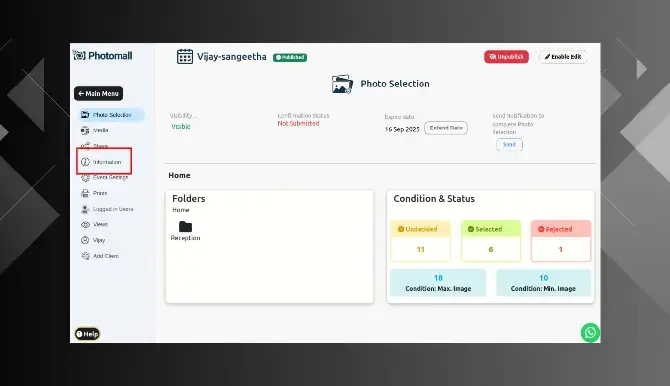Click the Extend Date button
Image resolution: width=670 pixels, height=386 pixels.
(446, 128)
